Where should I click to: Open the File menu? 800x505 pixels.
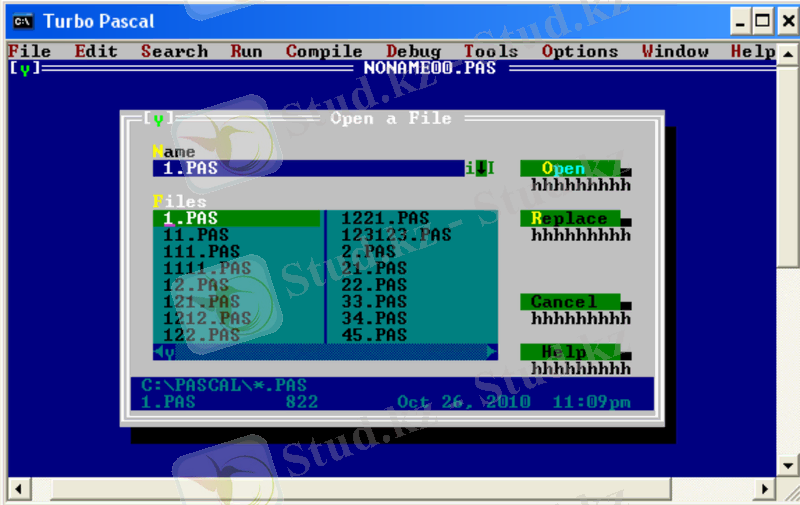coord(29,52)
